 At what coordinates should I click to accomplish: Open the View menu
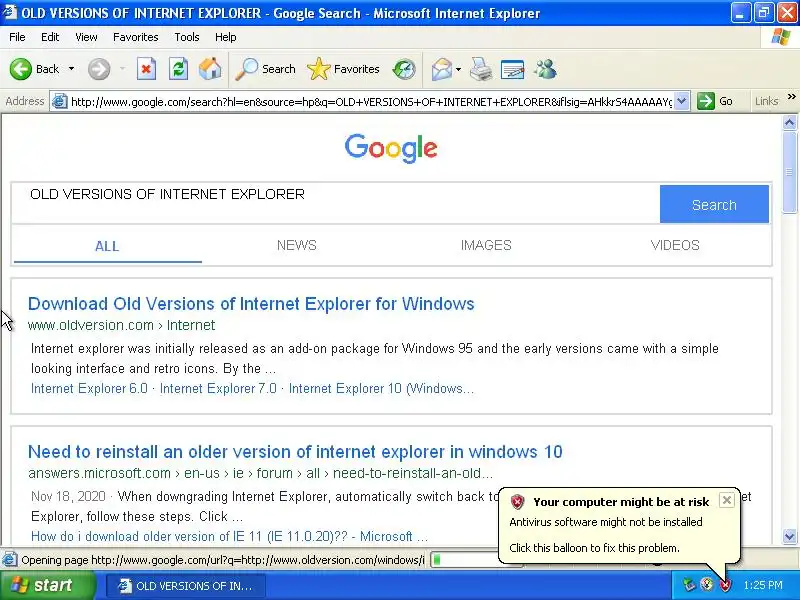(86, 37)
